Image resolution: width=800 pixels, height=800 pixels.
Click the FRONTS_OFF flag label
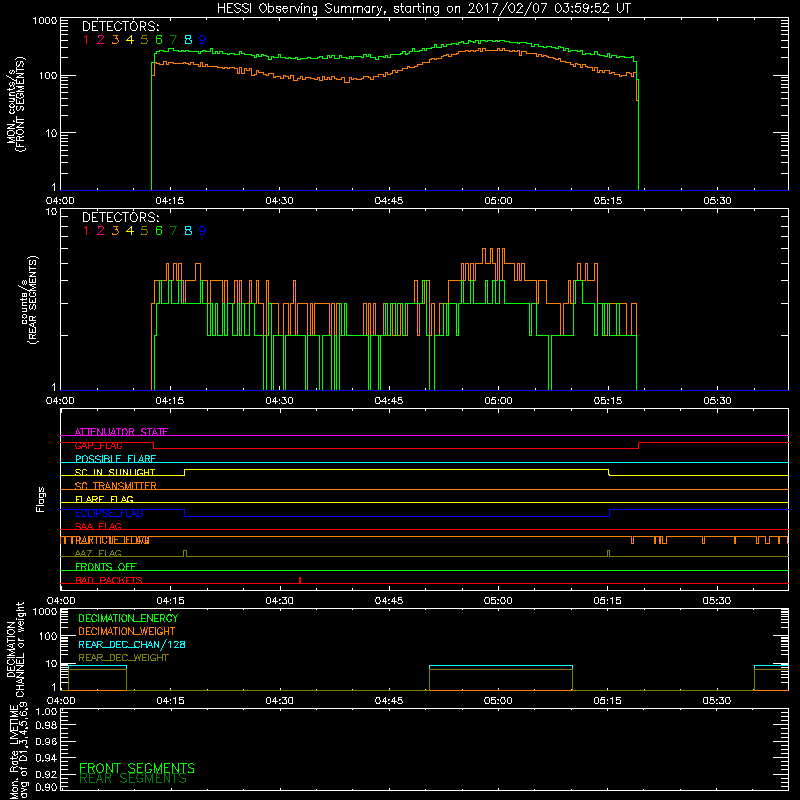pyautogui.click(x=106, y=567)
